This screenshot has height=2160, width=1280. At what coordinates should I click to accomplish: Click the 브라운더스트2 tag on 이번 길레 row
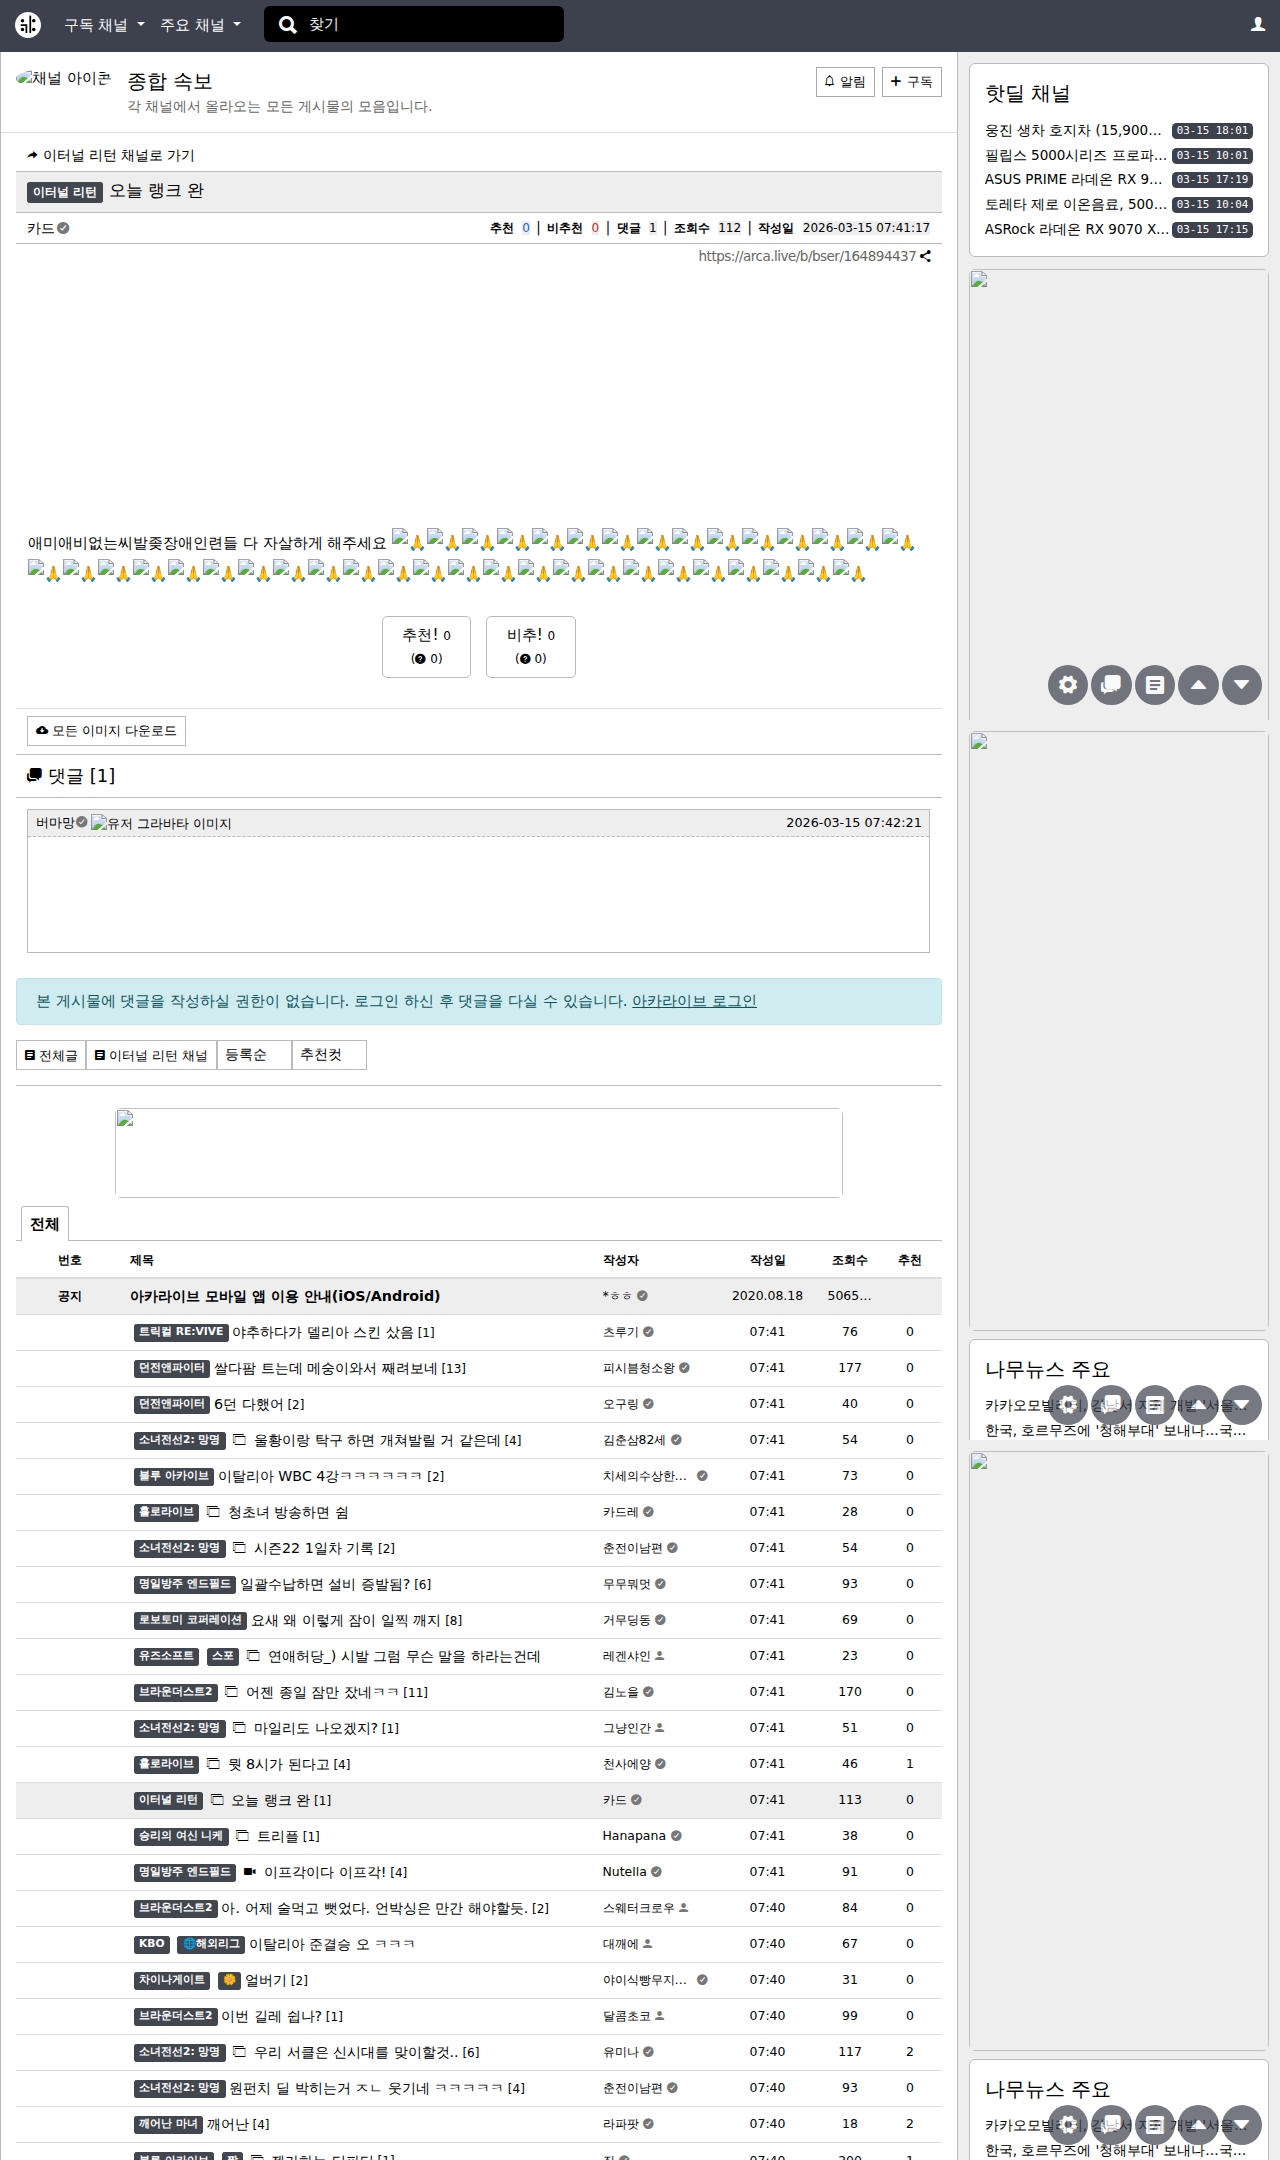coord(176,2016)
